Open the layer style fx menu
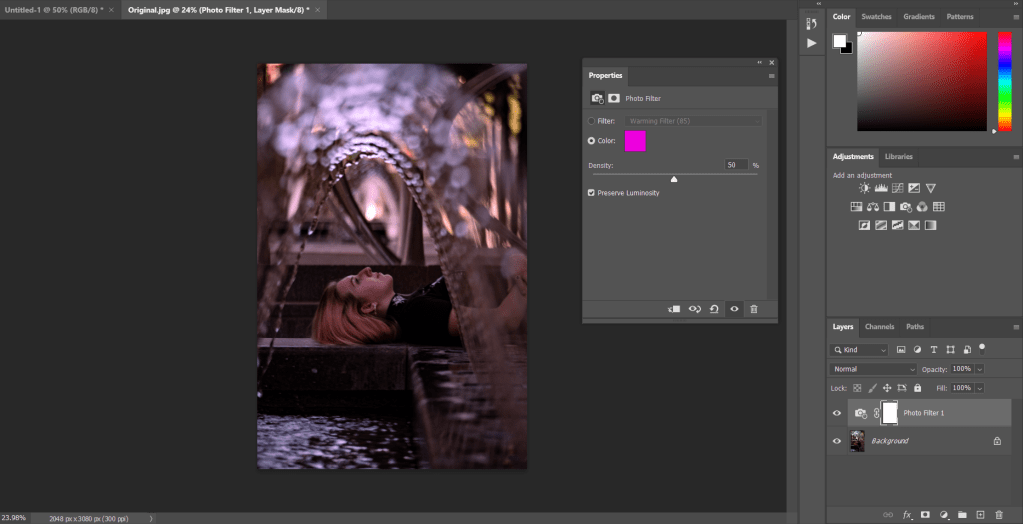This screenshot has height=524, width=1023. [x=908, y=514]
